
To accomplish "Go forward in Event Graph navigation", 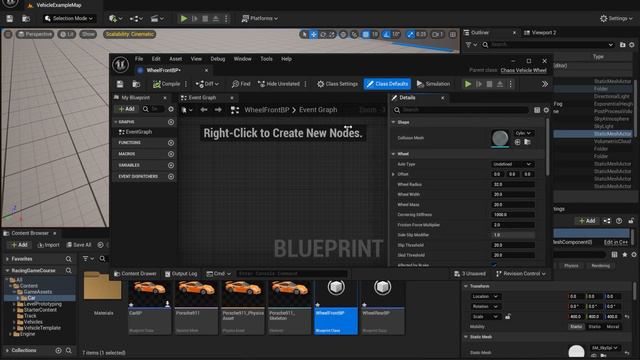I will (x=218, y=110).
